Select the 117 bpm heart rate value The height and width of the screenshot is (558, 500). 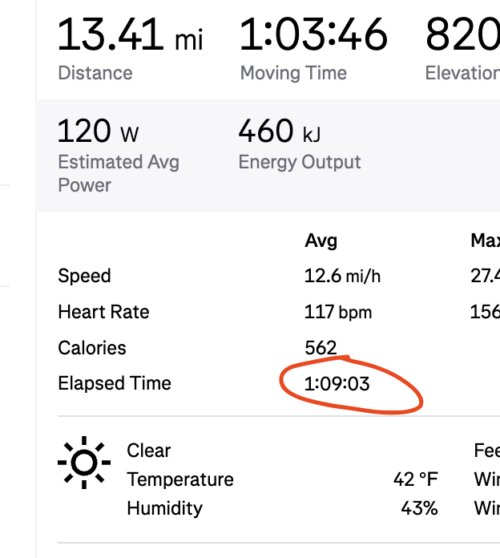(338, 312)
